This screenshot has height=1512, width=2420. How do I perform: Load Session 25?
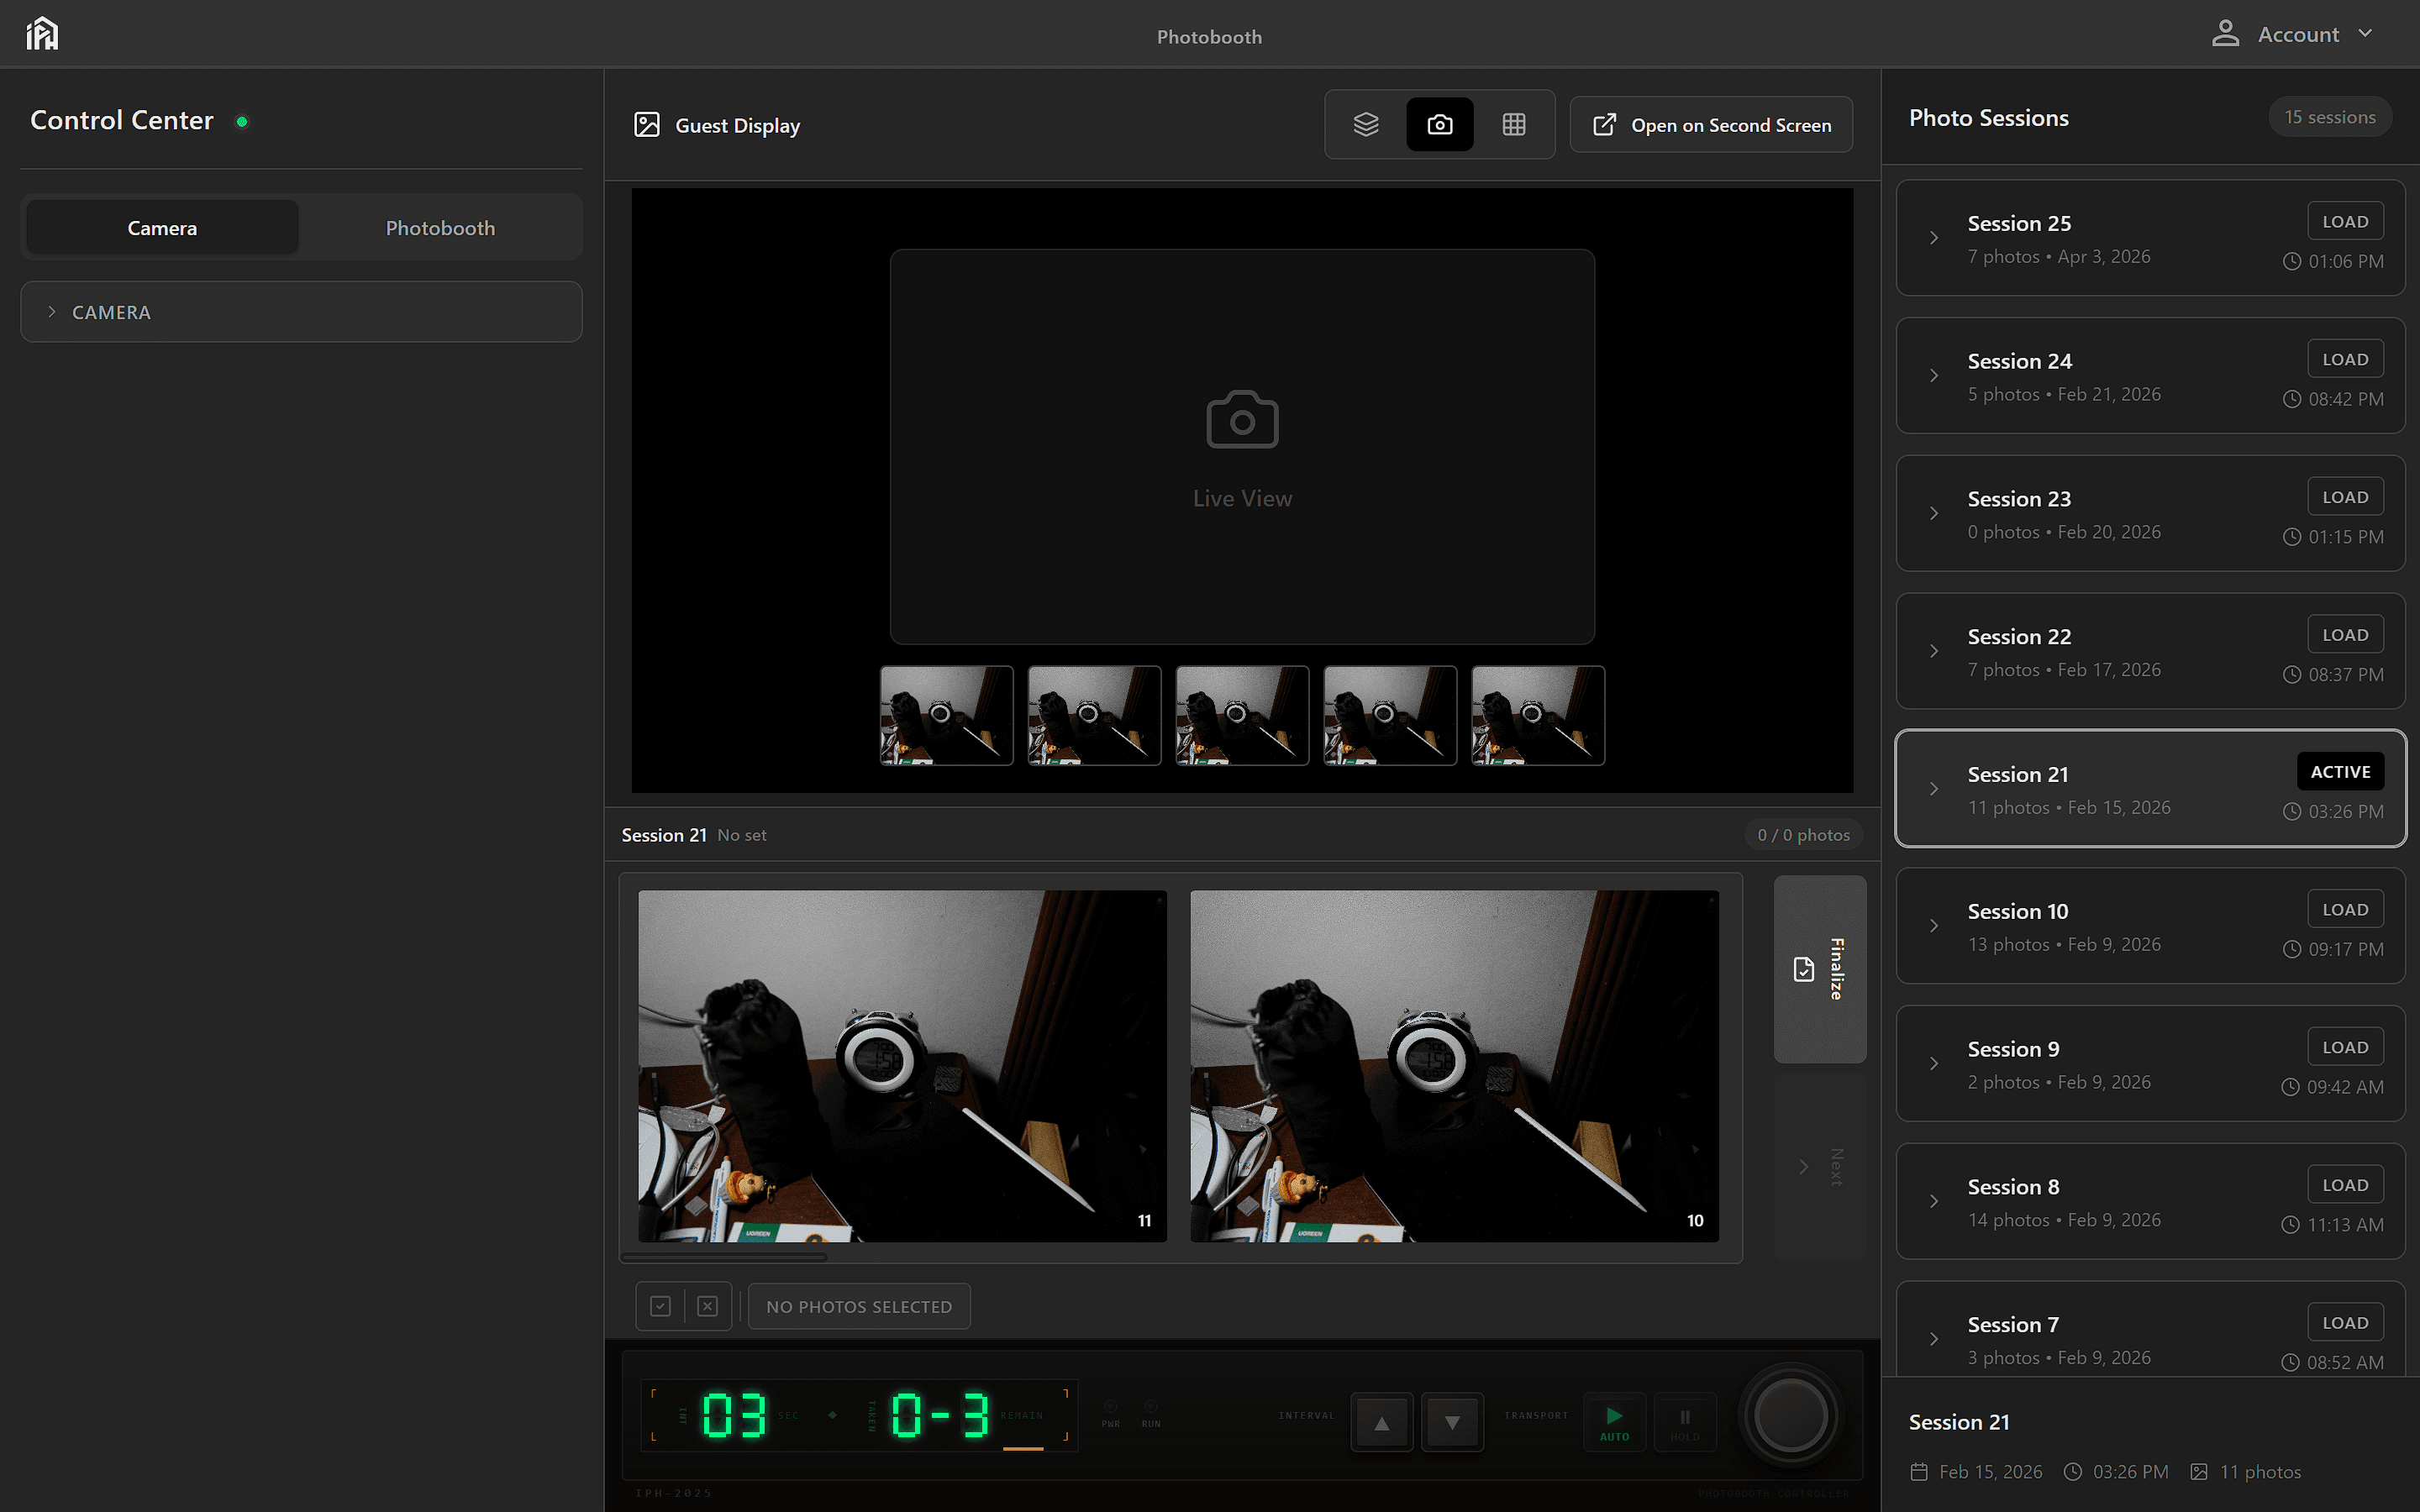(2345, 221)
